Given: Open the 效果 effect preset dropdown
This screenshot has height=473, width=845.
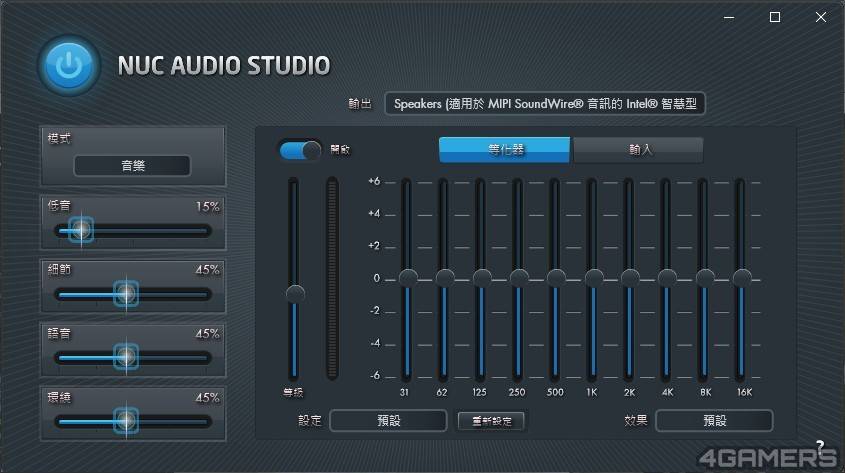Looking at the screenshot, I should click(715, 420).
